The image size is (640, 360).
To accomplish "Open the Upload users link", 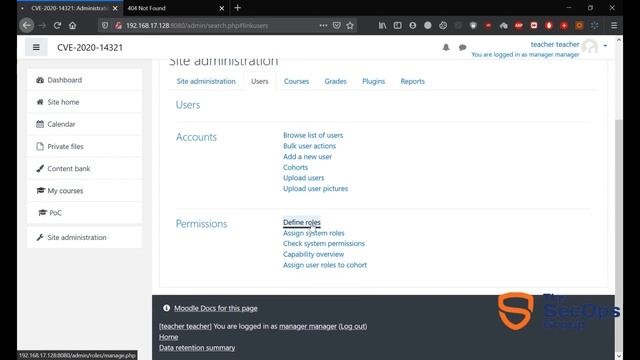I will (304, 178).
